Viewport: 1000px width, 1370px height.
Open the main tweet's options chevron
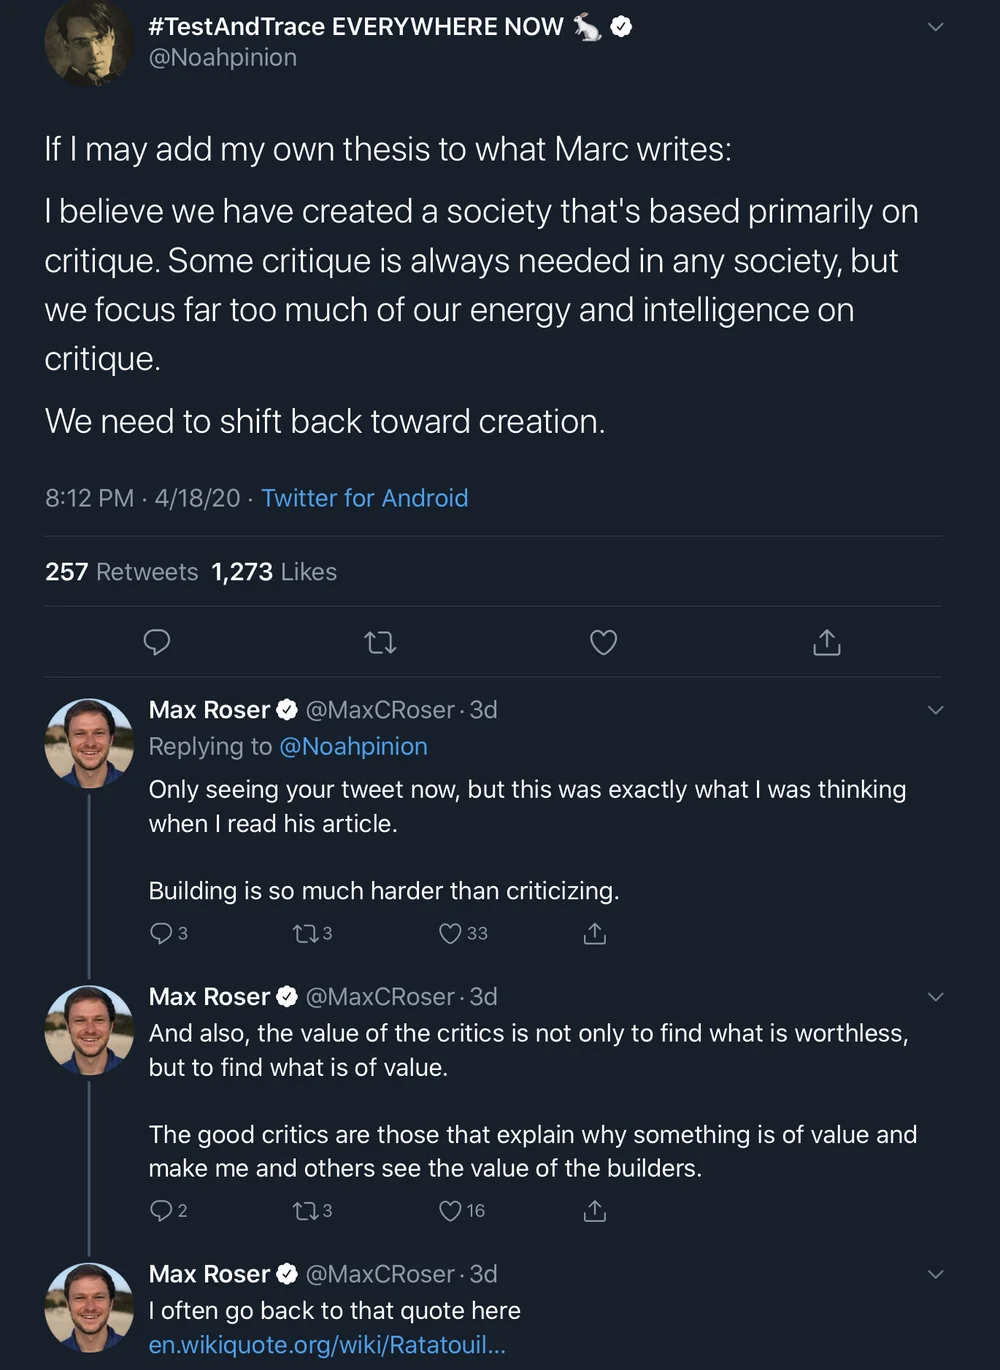[936, 27]
